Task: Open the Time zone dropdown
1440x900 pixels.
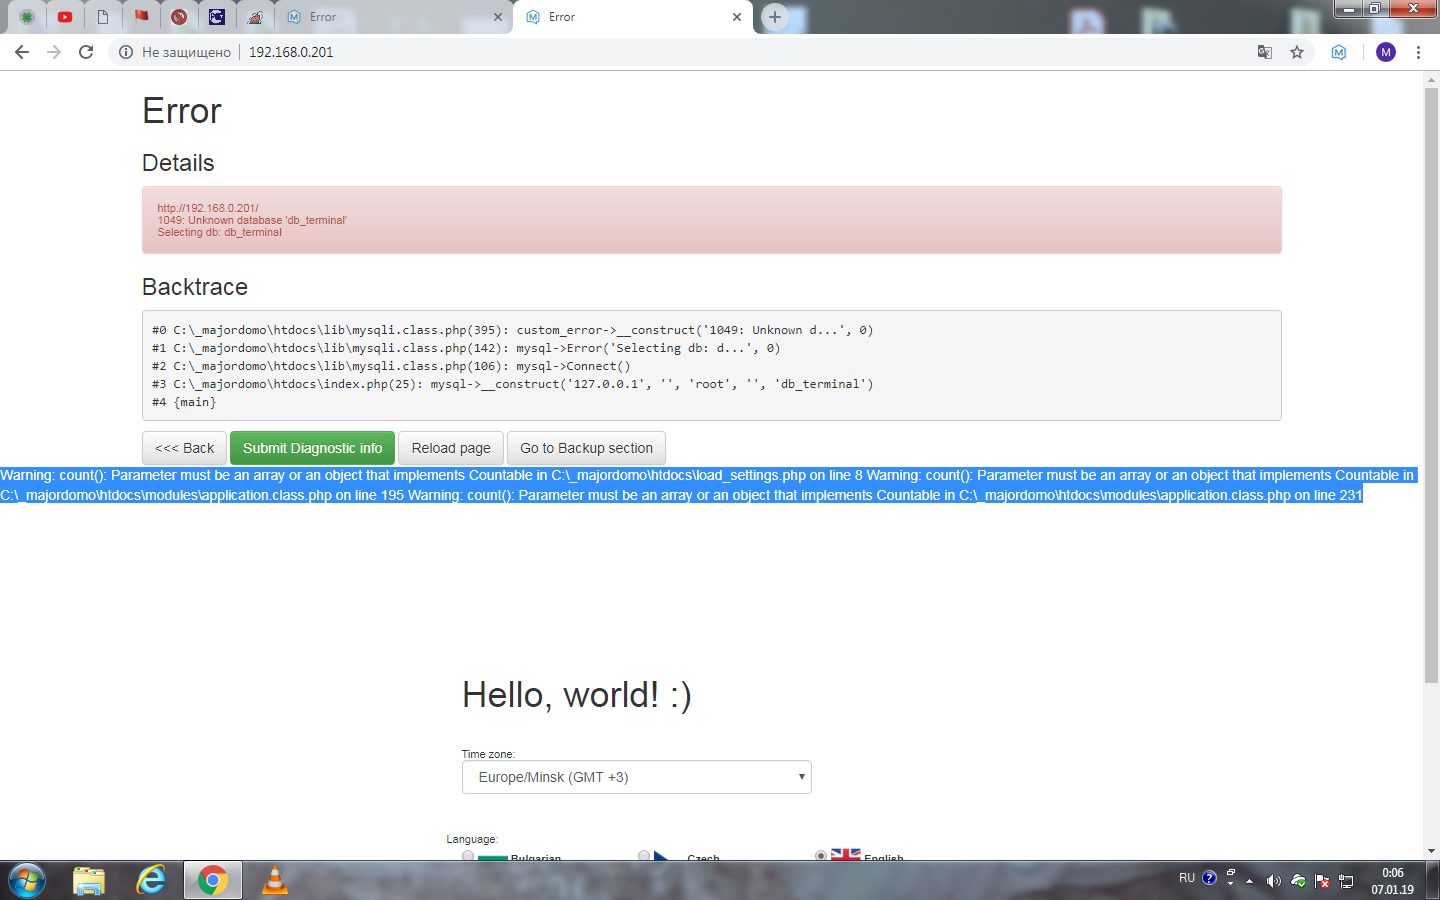Action: pyautogui.click(x=637, y=777)
